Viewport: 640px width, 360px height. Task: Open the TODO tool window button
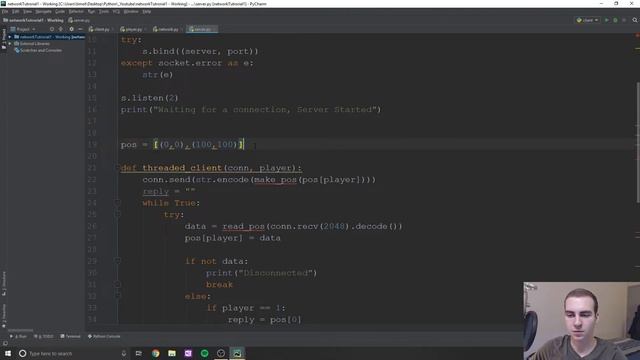(44, 336)
